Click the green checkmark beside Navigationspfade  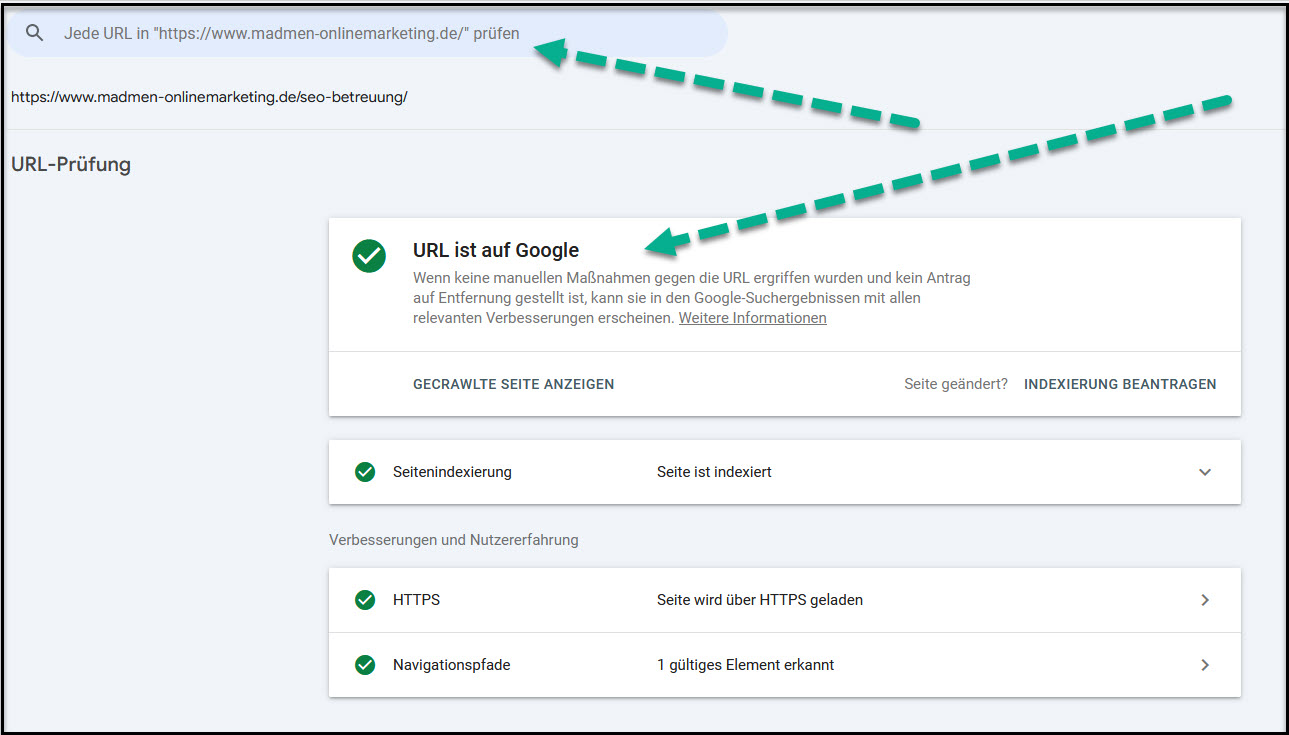[x=365, y=664]
